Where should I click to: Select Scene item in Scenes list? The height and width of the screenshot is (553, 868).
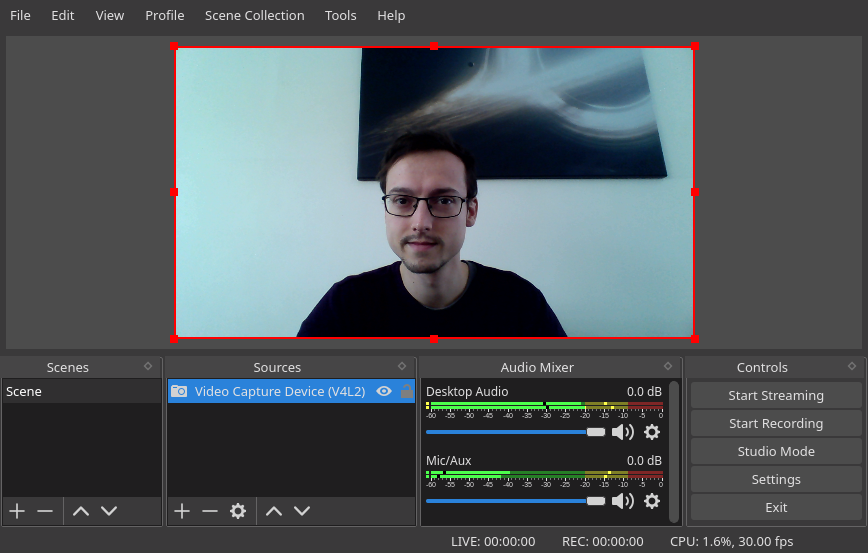click(81, 391)
